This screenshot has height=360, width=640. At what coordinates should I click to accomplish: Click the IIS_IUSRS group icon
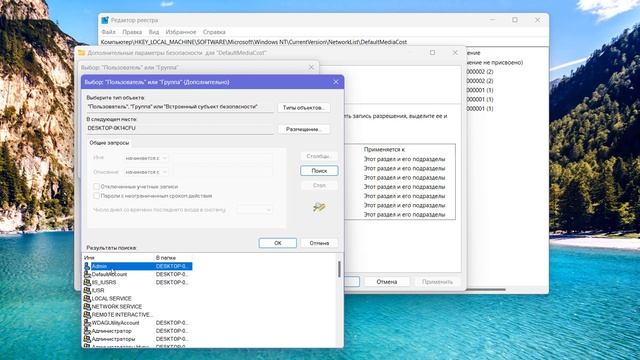[87, 282]
